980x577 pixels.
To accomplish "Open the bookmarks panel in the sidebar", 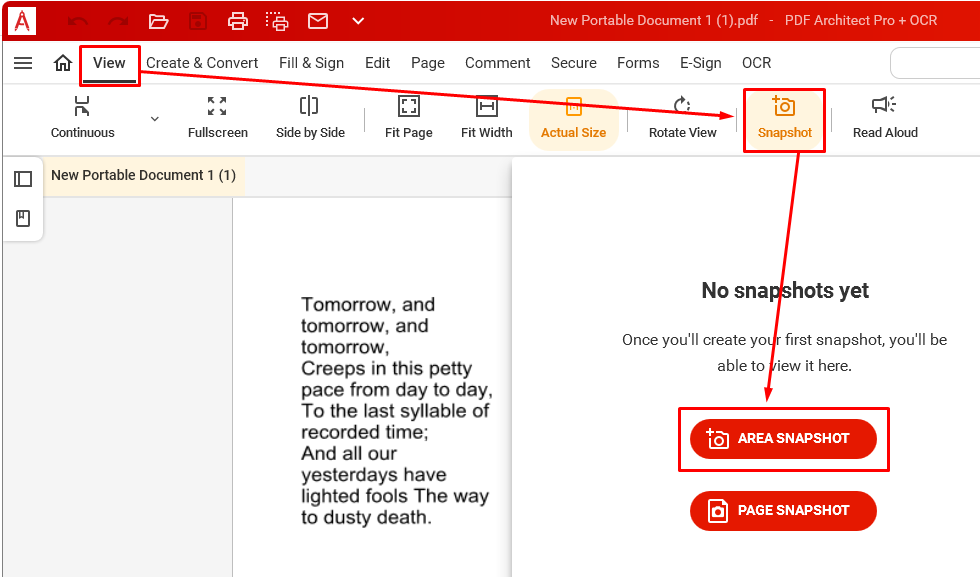I will 22,218.
